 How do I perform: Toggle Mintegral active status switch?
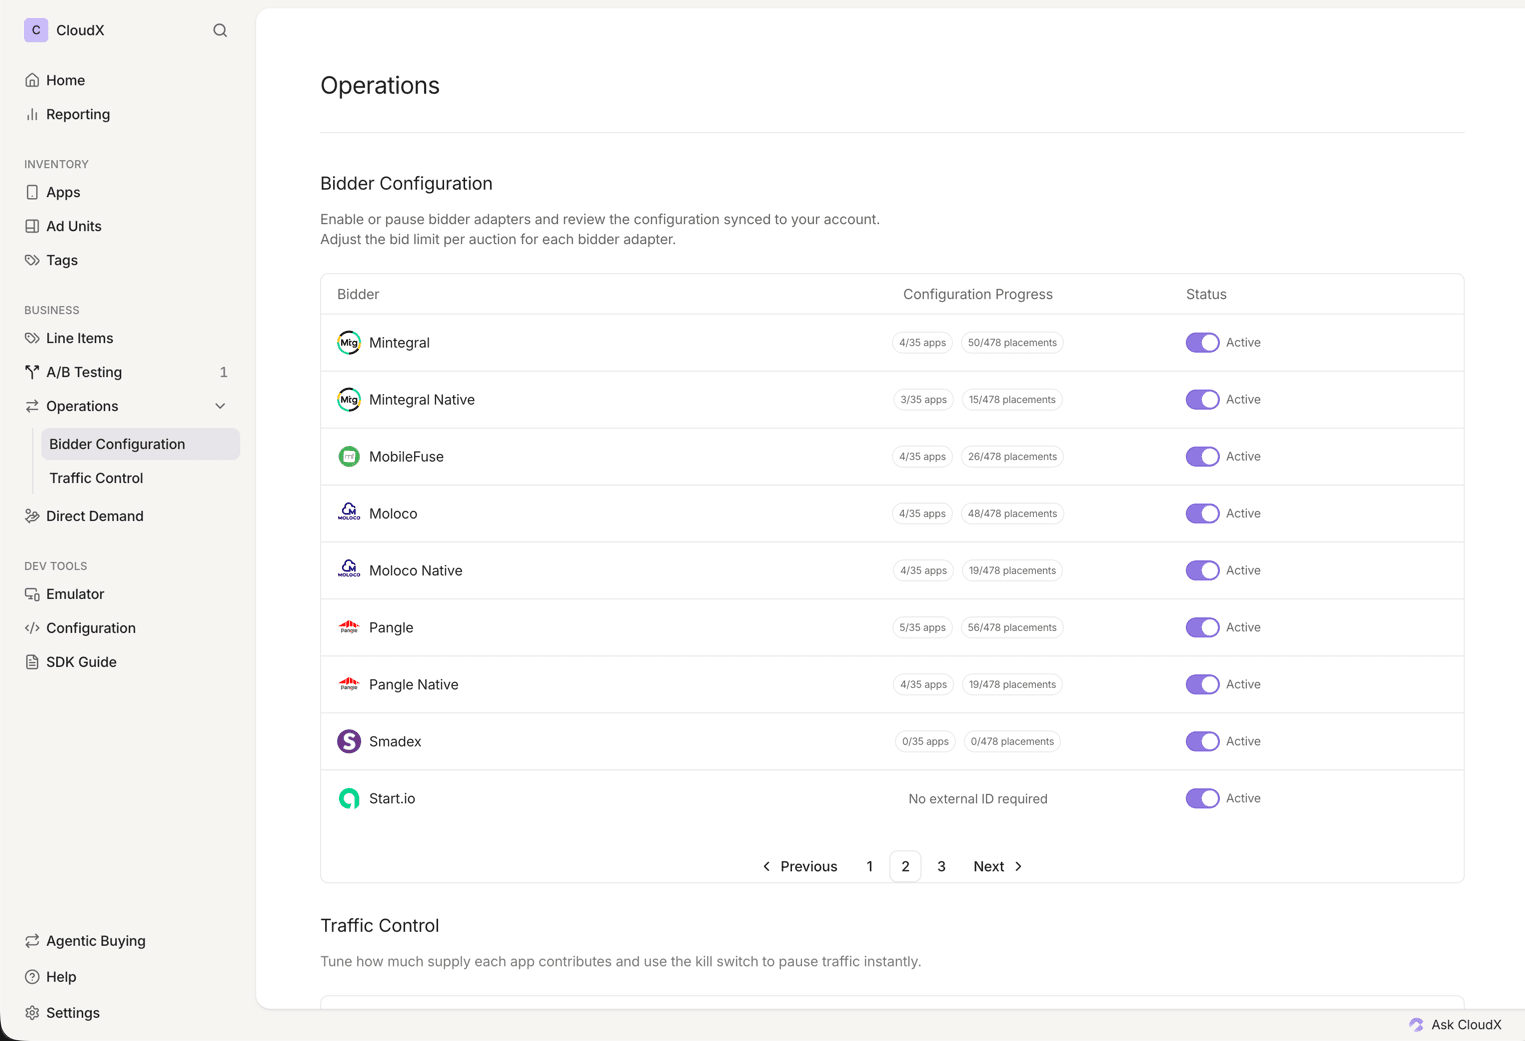(x=1202, y=343)
